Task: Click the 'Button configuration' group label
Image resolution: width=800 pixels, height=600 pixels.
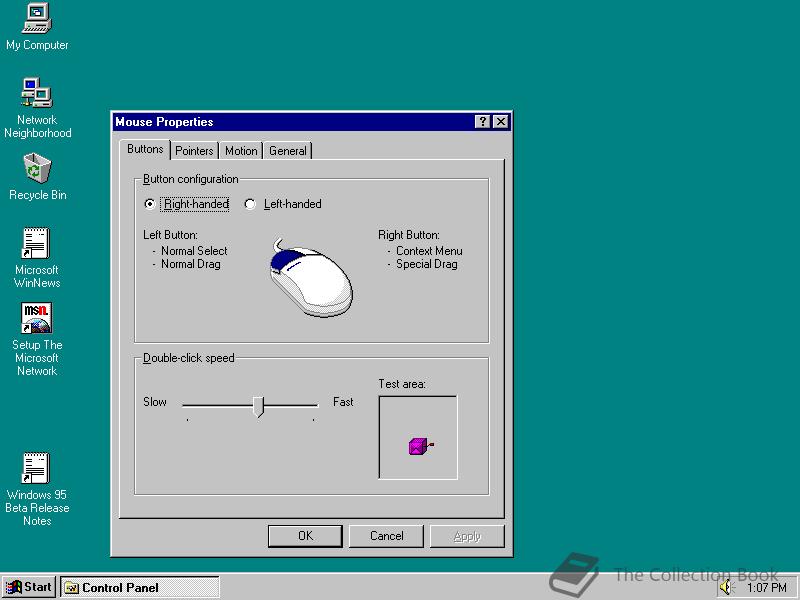Action: 190,179
